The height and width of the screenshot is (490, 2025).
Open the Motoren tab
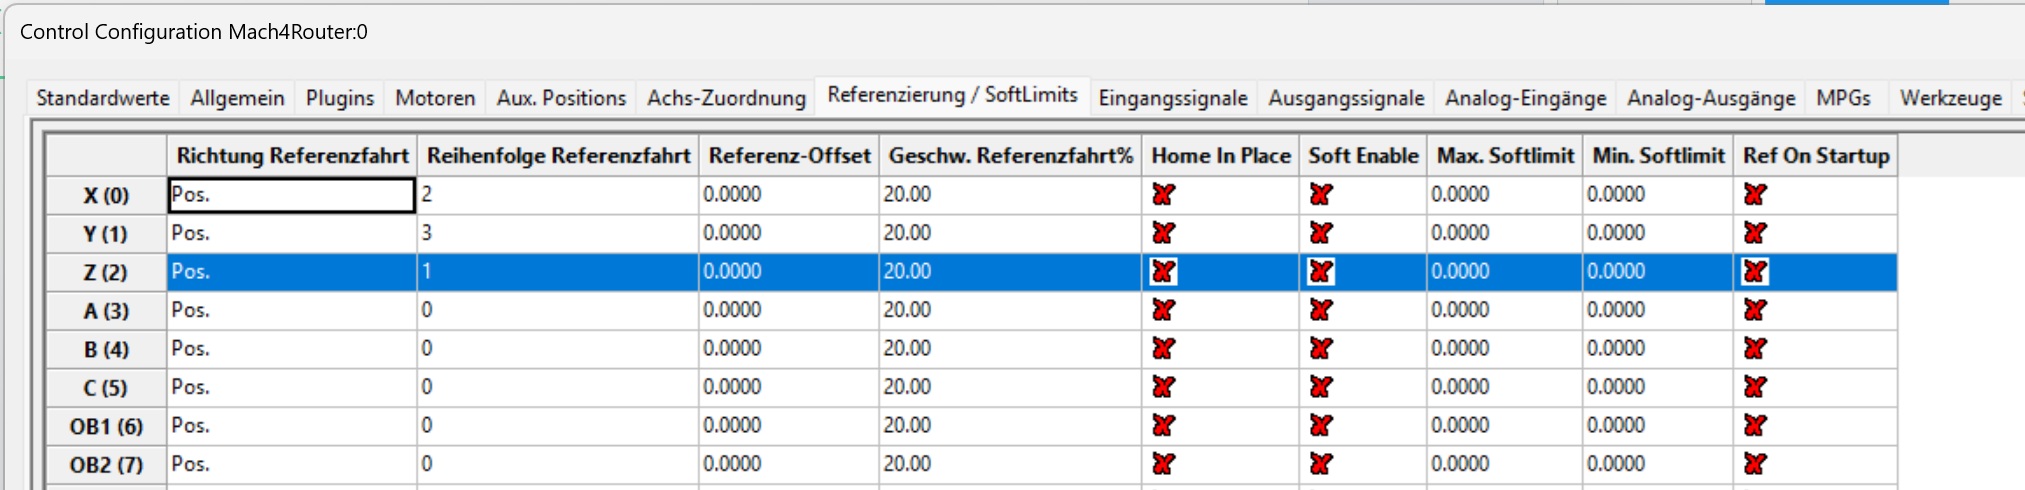point(435,98)
